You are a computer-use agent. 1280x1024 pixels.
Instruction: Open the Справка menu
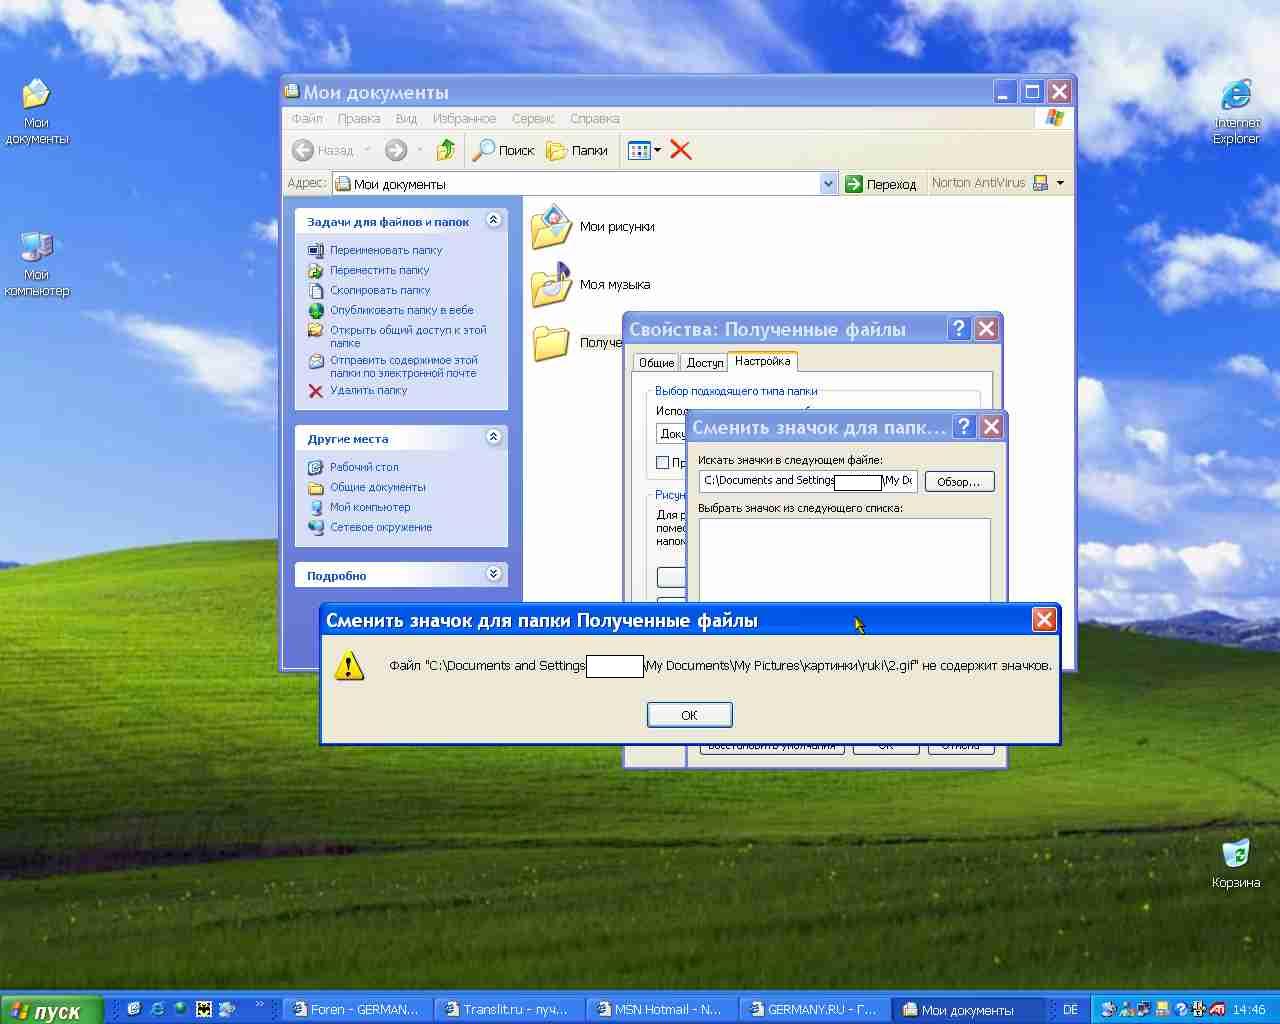(595, 118)
